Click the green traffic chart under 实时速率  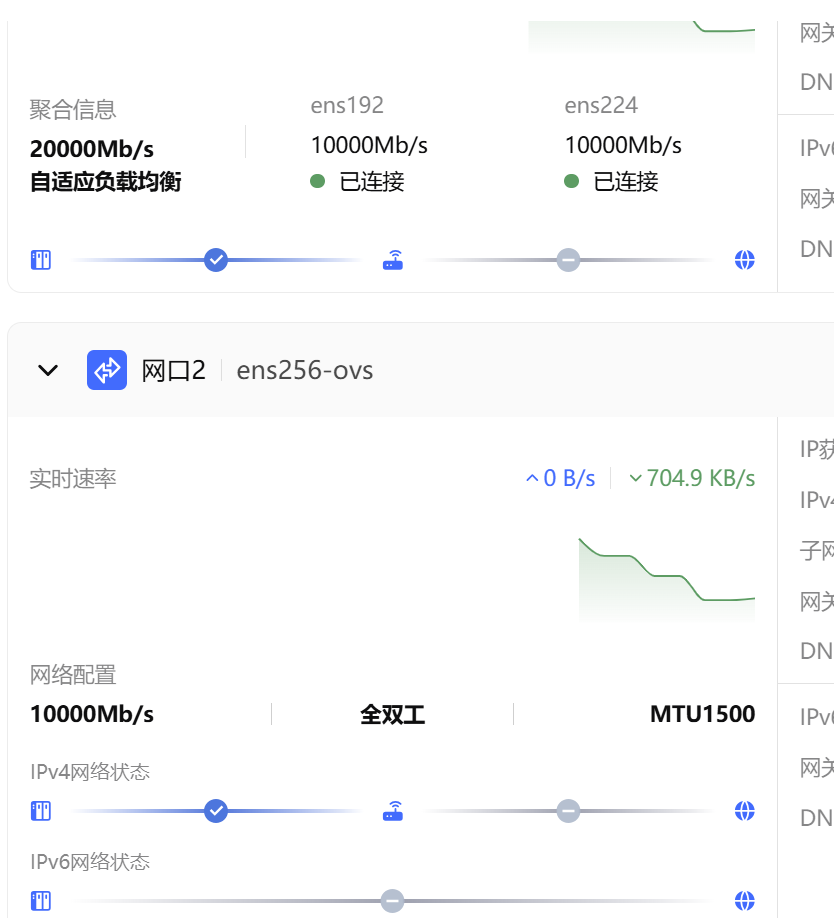pyautogui.click(x=666, y=579)
